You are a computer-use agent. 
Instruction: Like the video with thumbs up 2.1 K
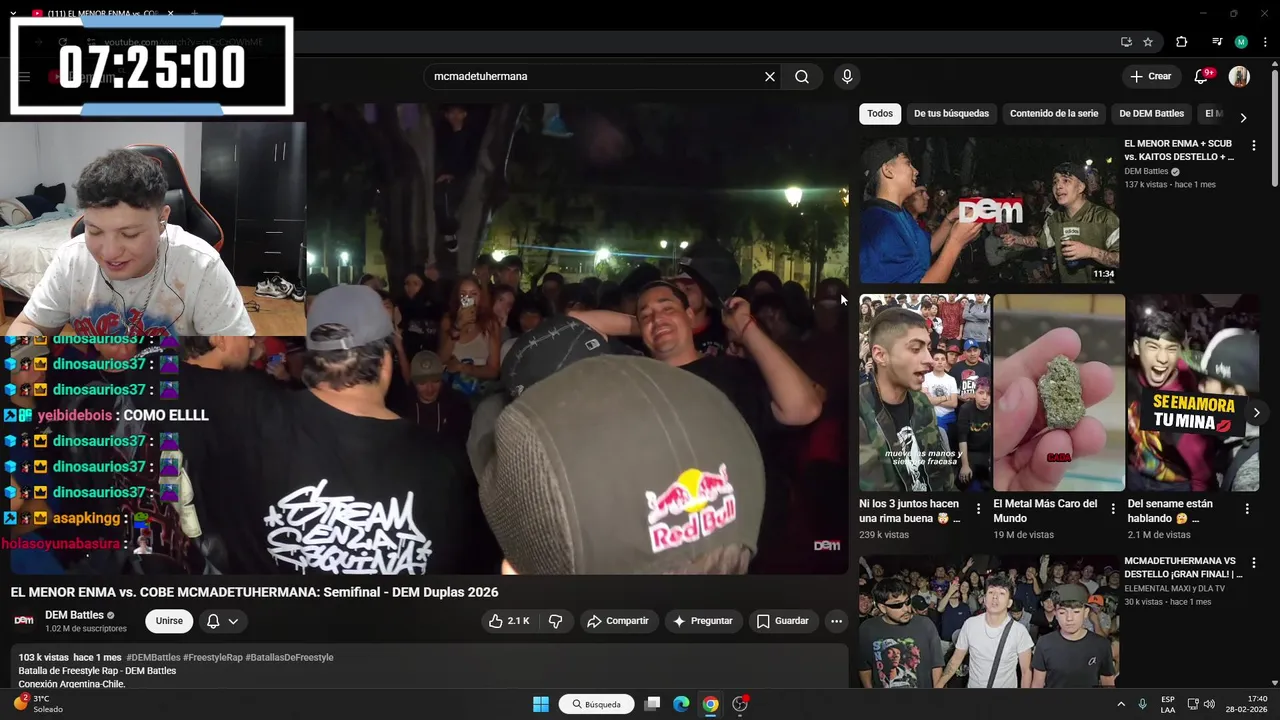tap(509, 621)
